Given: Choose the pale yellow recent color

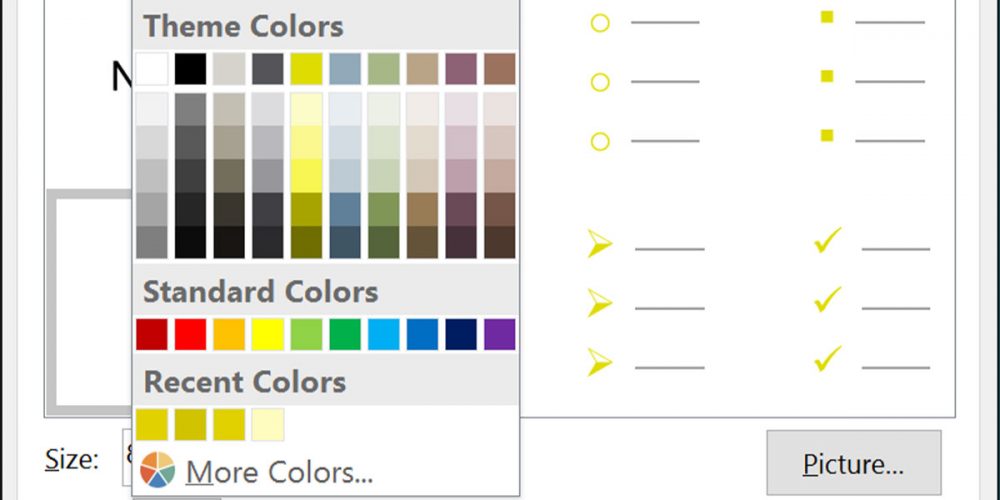Looking at the screenshot, I should (268, 424).
